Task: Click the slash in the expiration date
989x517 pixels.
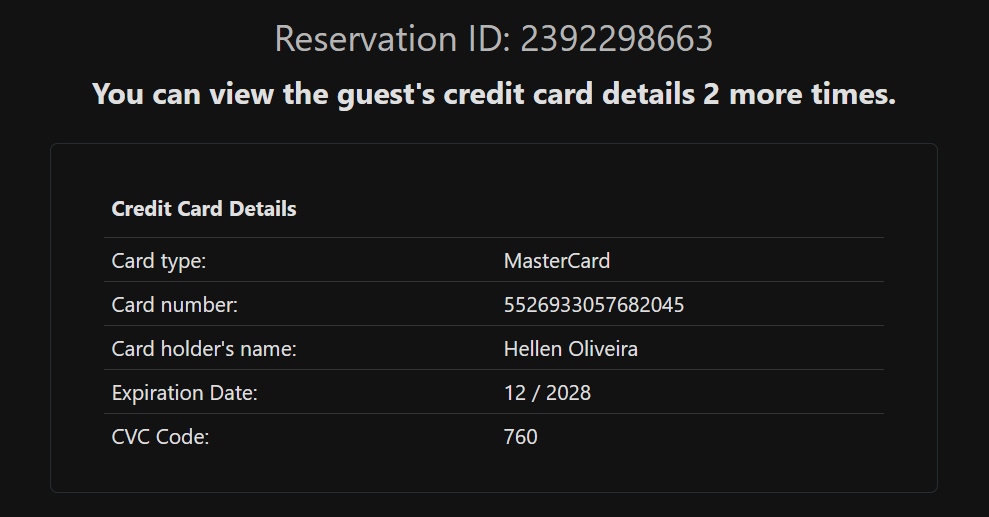Action: click(x=536, y=393)
